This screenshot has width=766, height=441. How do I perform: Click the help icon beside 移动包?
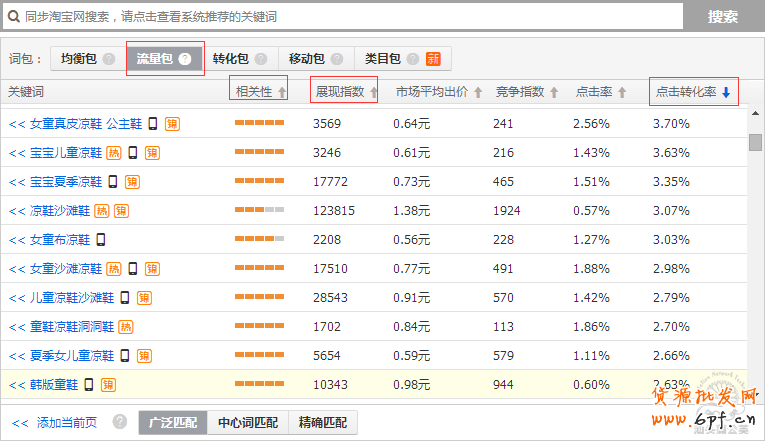tap(336, 59)
